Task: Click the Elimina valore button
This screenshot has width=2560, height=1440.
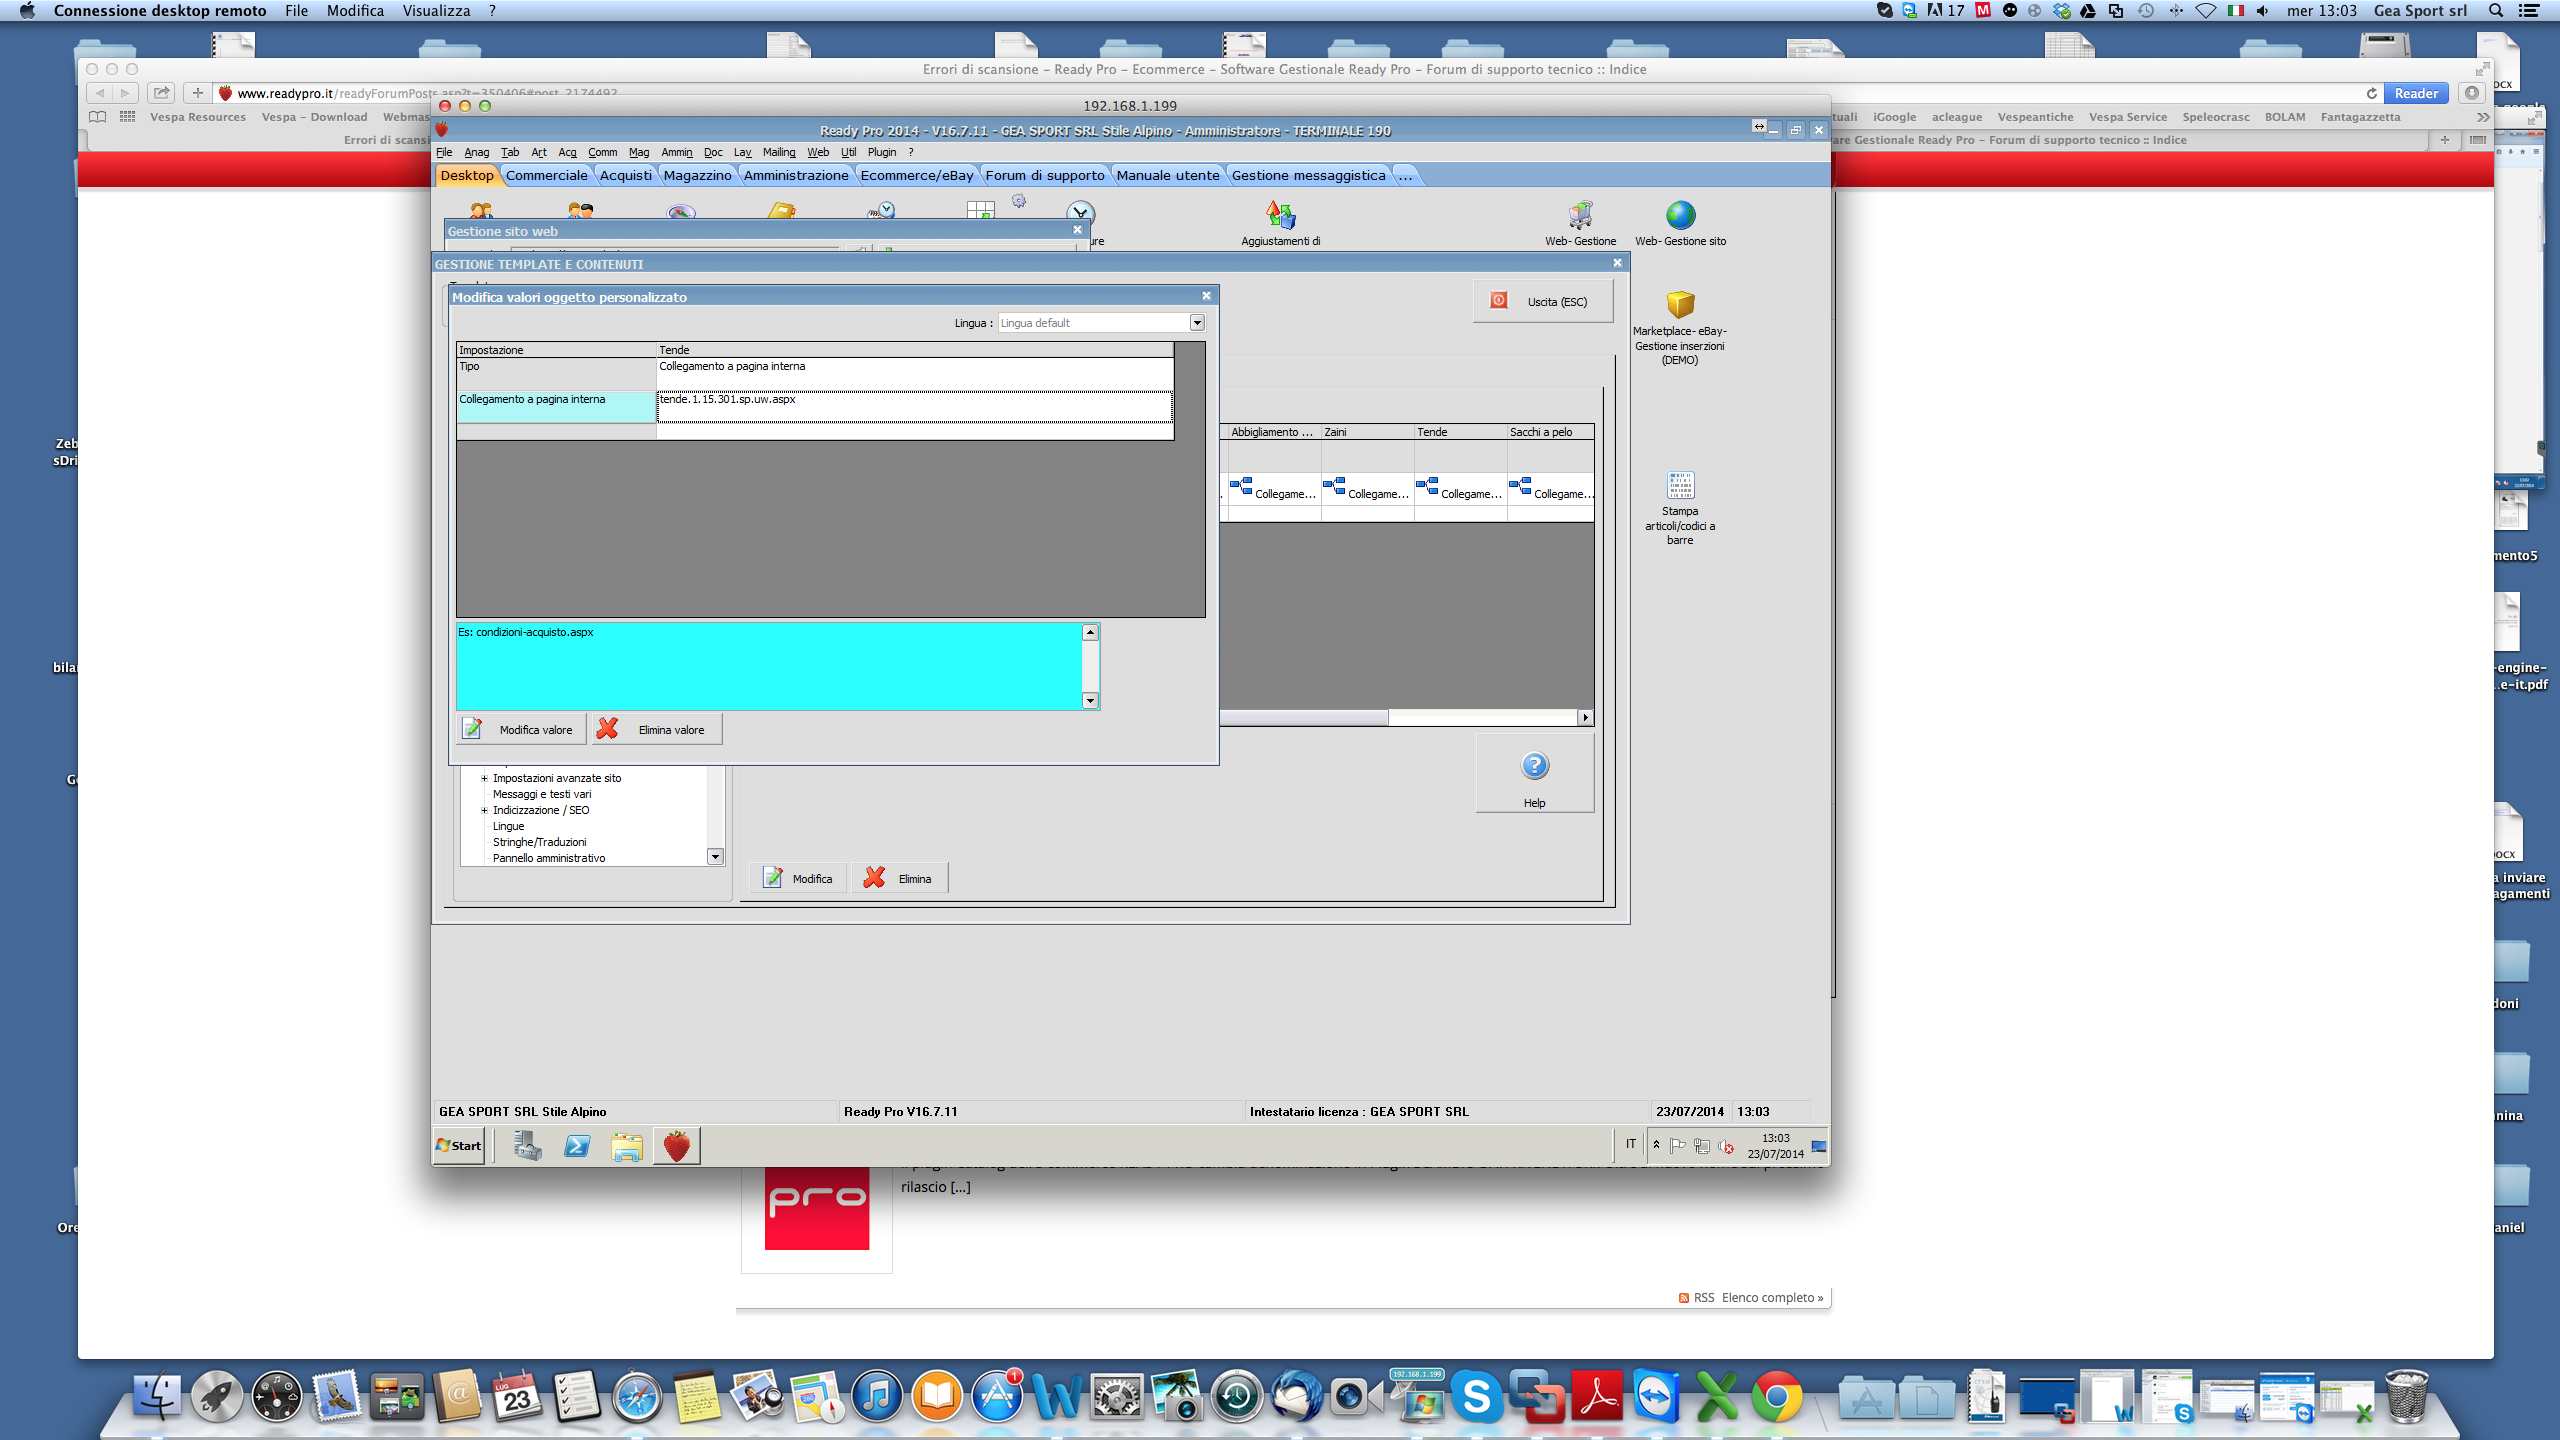Action: (657, 730)
